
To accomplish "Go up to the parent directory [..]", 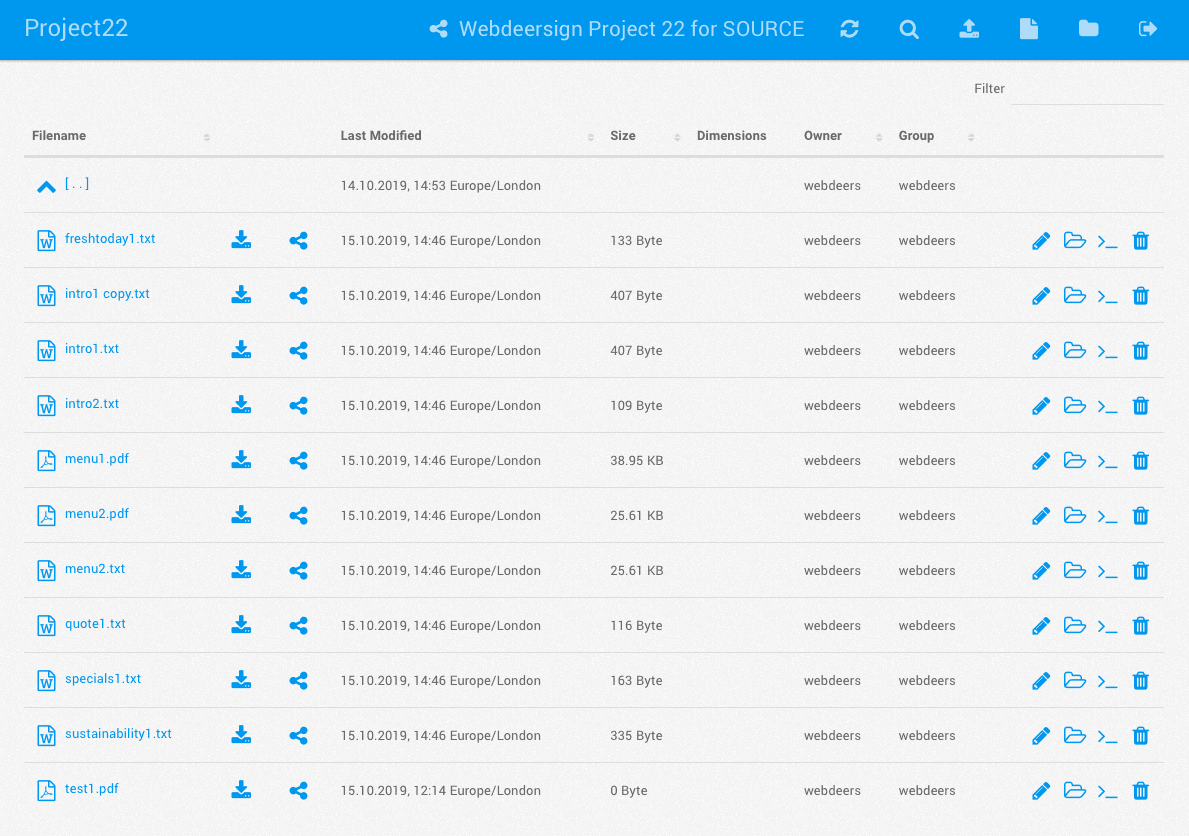I will pyautogui.click(x=76, y=185).
